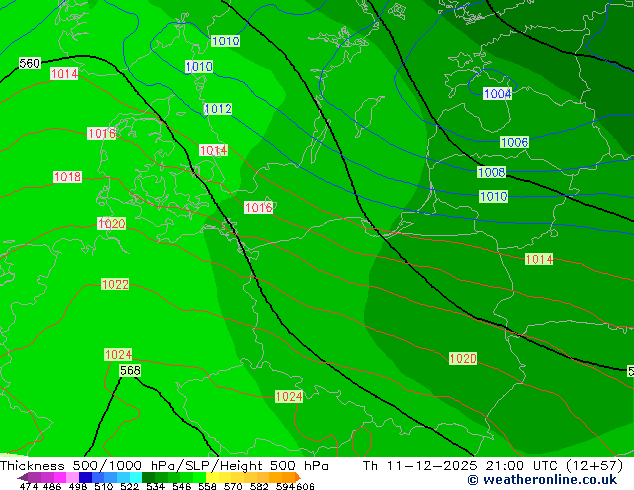Viewport: 634px width, 490px height.
Task: Click the blue 1008 pressure label
Action: tap(491, 172)
